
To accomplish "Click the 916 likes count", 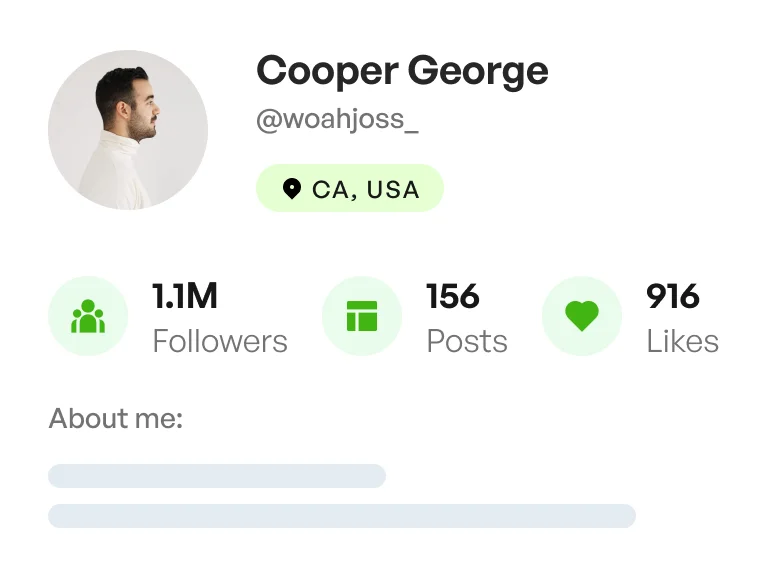I will [673, 297].
